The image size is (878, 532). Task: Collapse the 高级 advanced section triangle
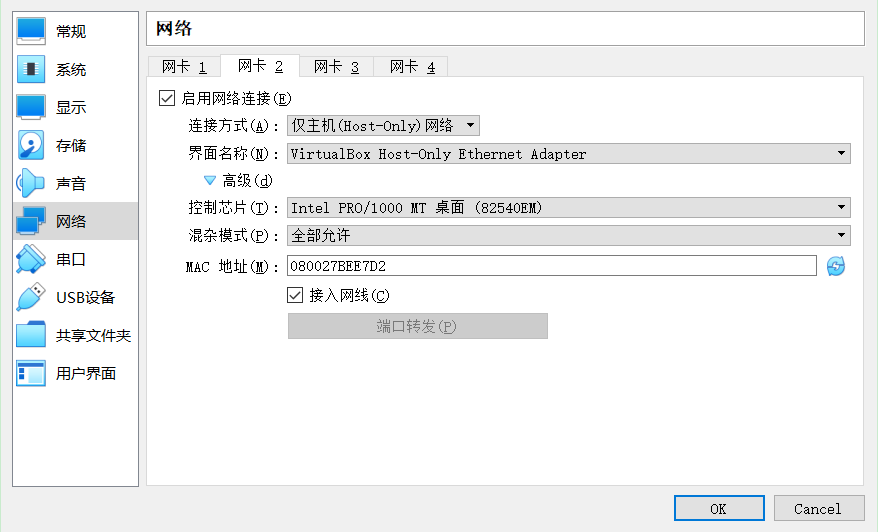[210, 180]
